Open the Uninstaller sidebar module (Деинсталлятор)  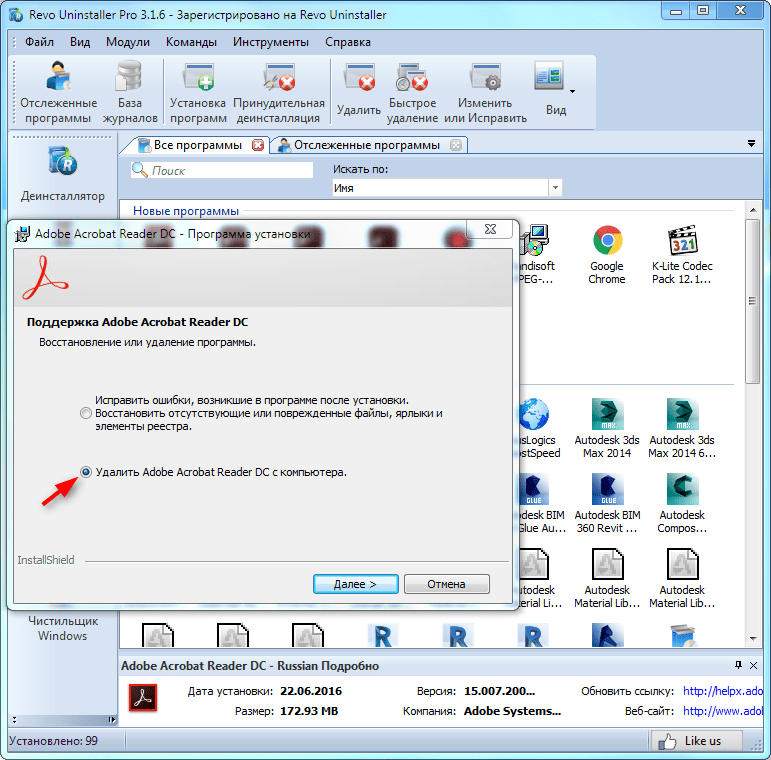point(62,174)
